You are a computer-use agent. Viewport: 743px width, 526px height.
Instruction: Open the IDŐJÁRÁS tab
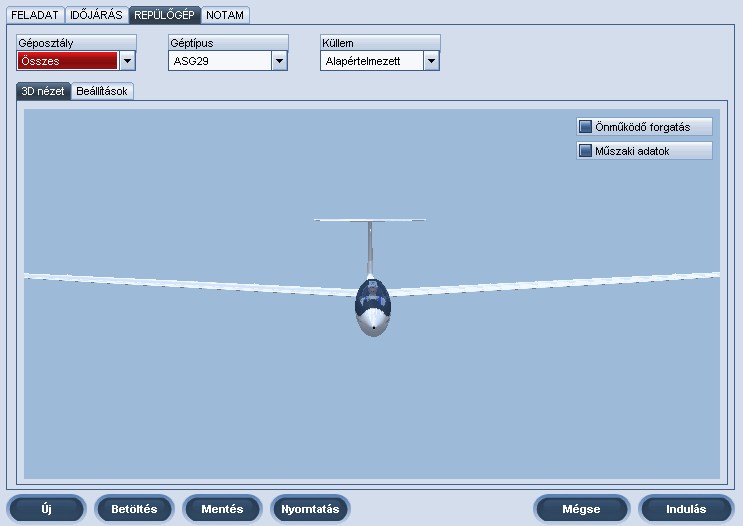coord(97,16)
